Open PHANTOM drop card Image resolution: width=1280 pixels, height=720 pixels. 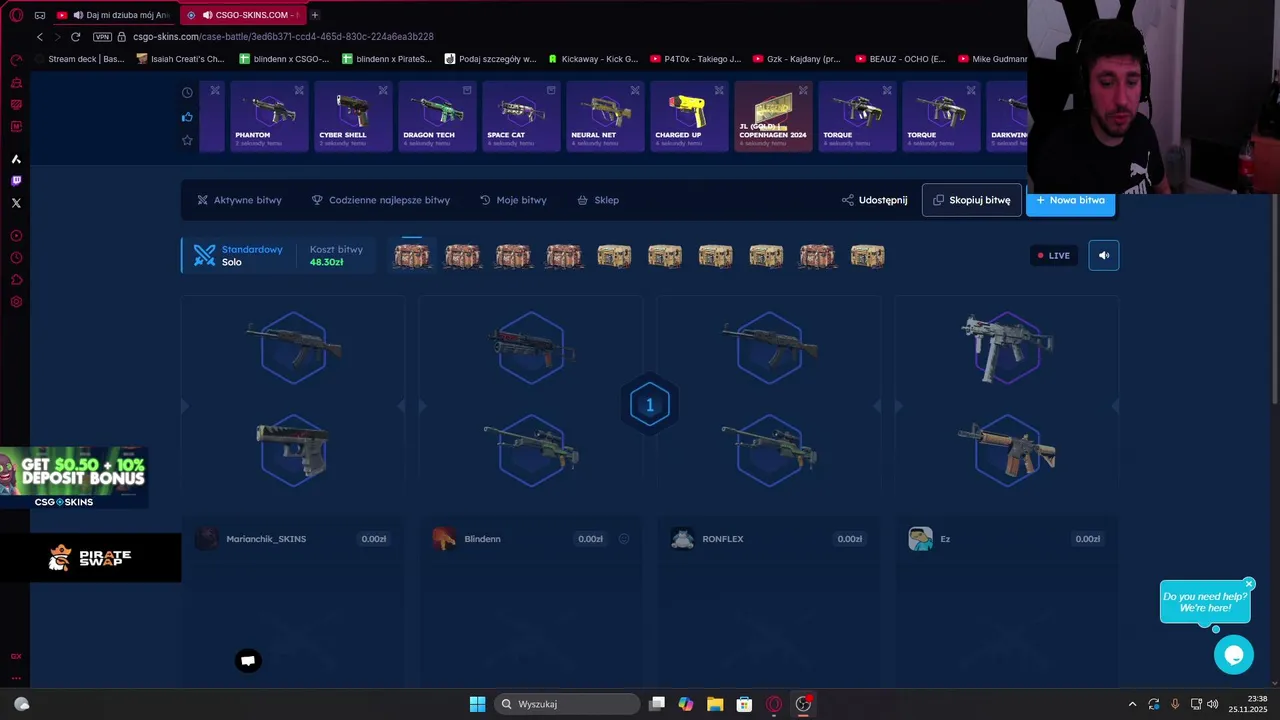tap(269, 116)
